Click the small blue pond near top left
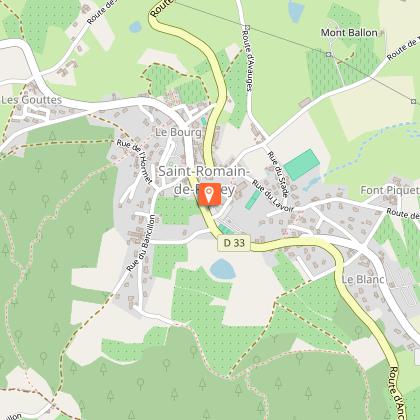The image size is (420, 420). click(x=135, y=27)
